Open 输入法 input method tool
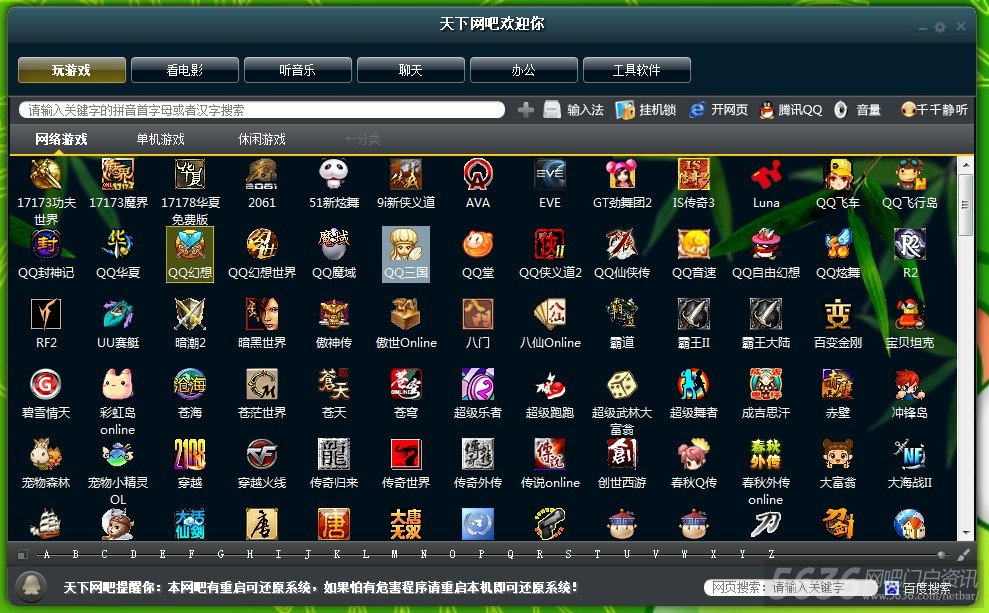The height and width of the screenshot is (613, 989). 573,110
